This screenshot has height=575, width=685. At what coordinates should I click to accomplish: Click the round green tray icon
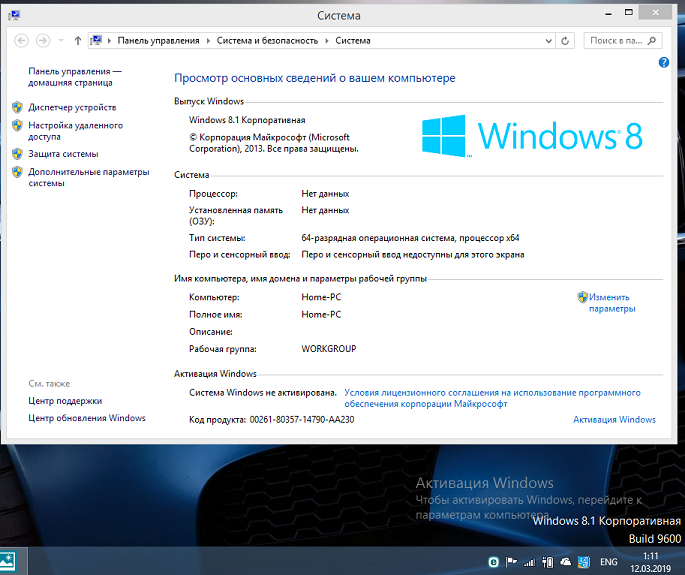494,562
